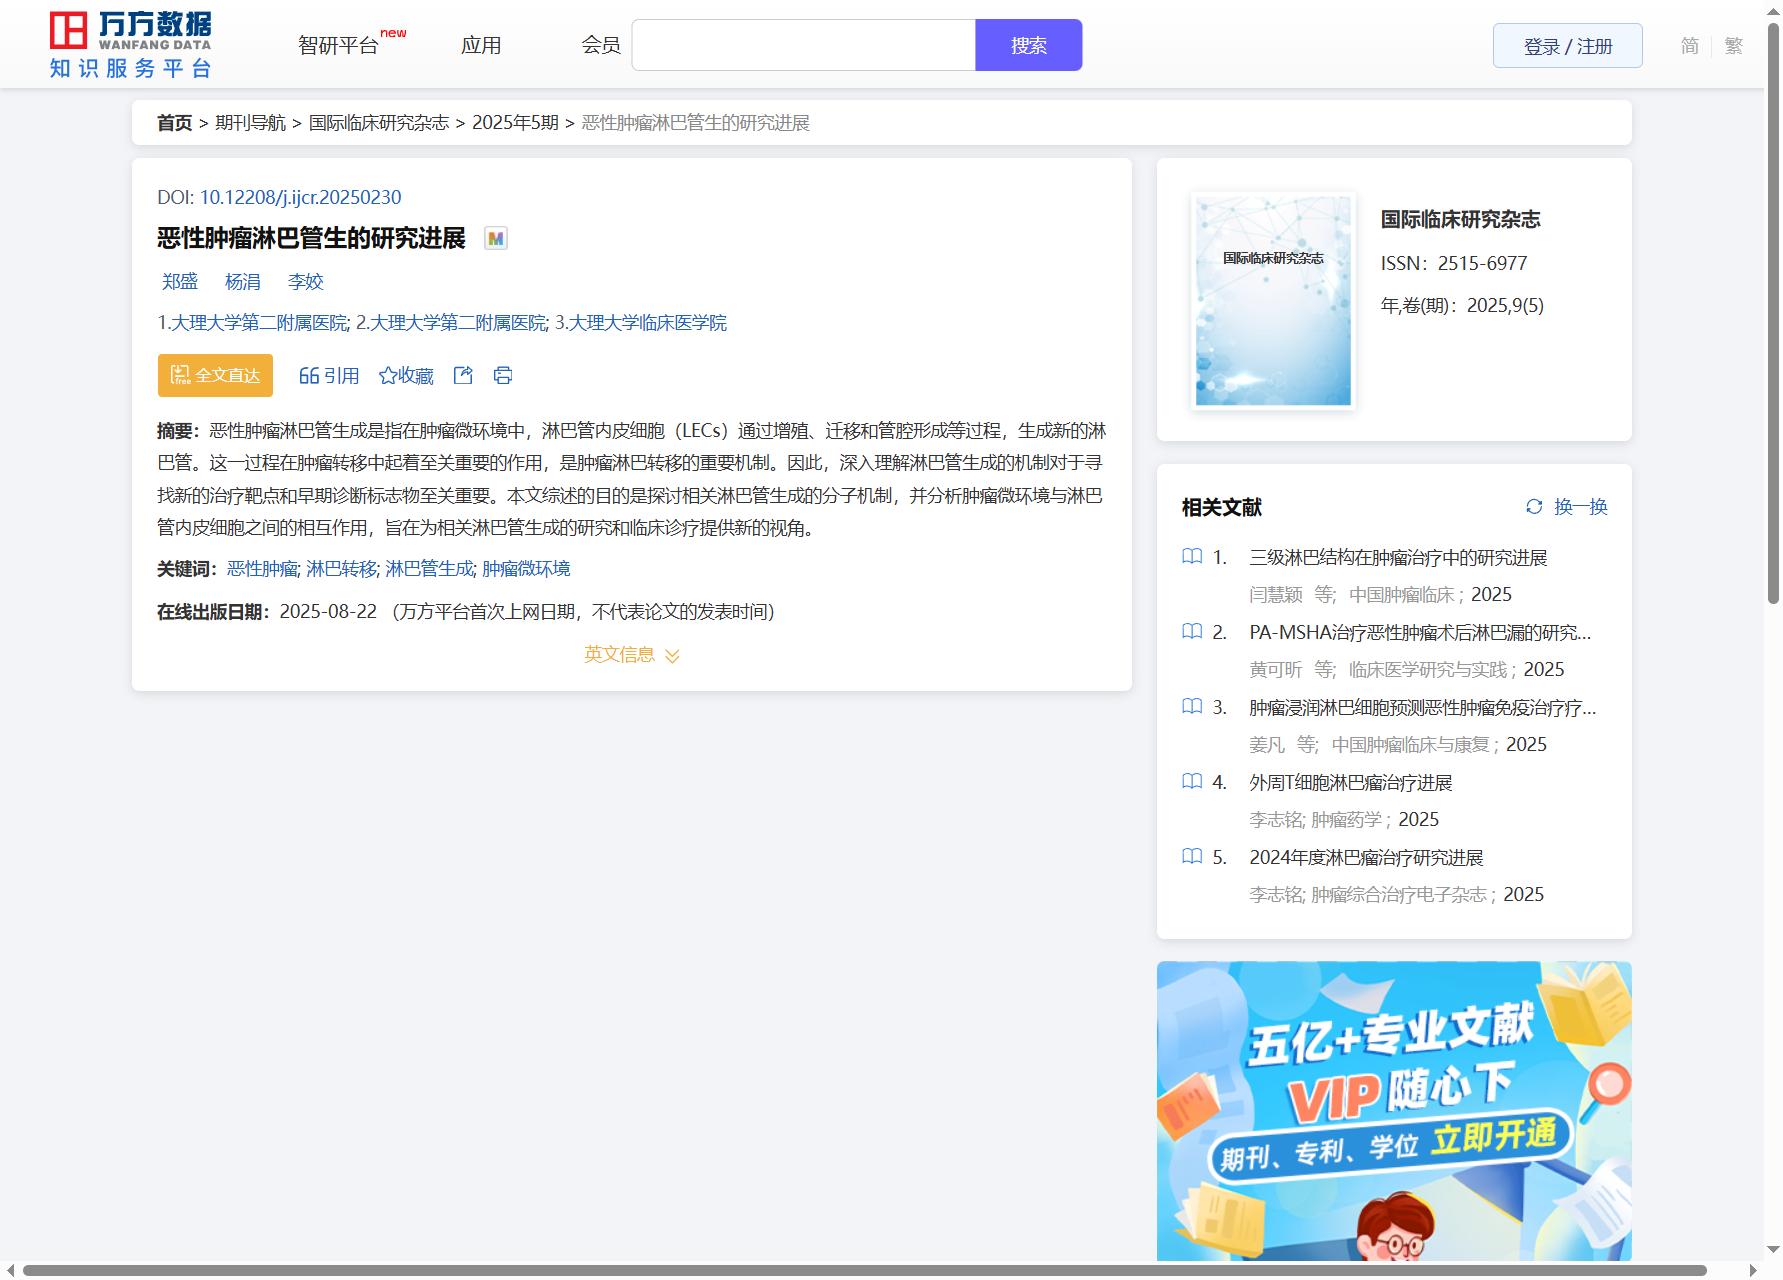Open the DOI link 10.12208/j.ijcr.20250230

(x=300, y=197)
